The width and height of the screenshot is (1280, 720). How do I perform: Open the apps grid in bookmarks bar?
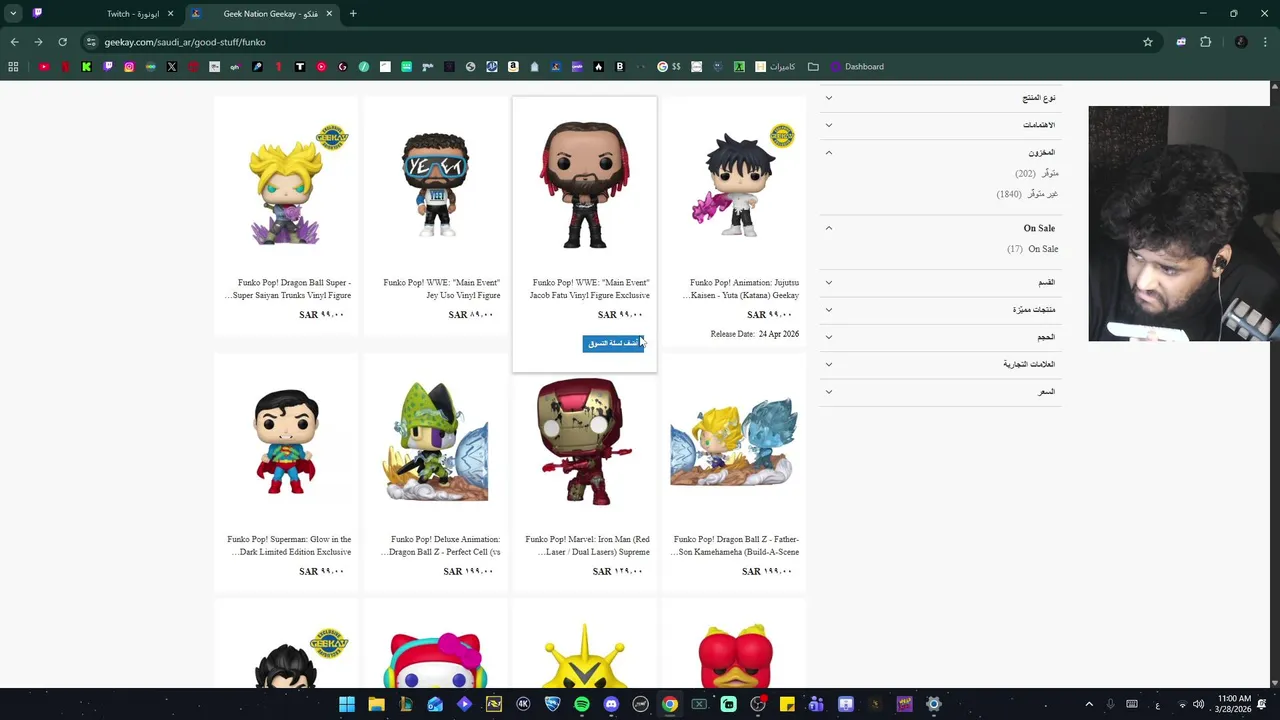coord(13,67)
